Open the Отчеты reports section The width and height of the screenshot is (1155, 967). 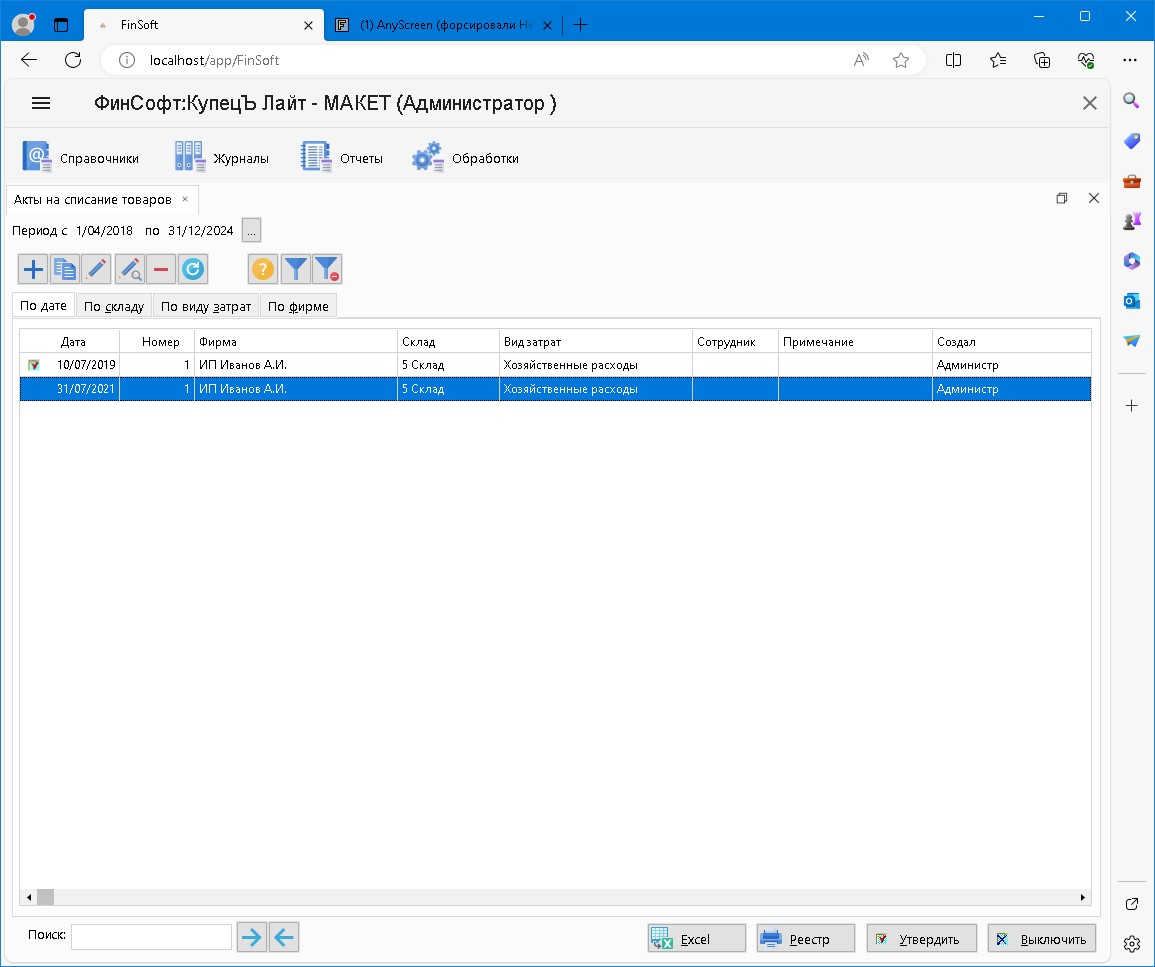[x=342, y=158]
